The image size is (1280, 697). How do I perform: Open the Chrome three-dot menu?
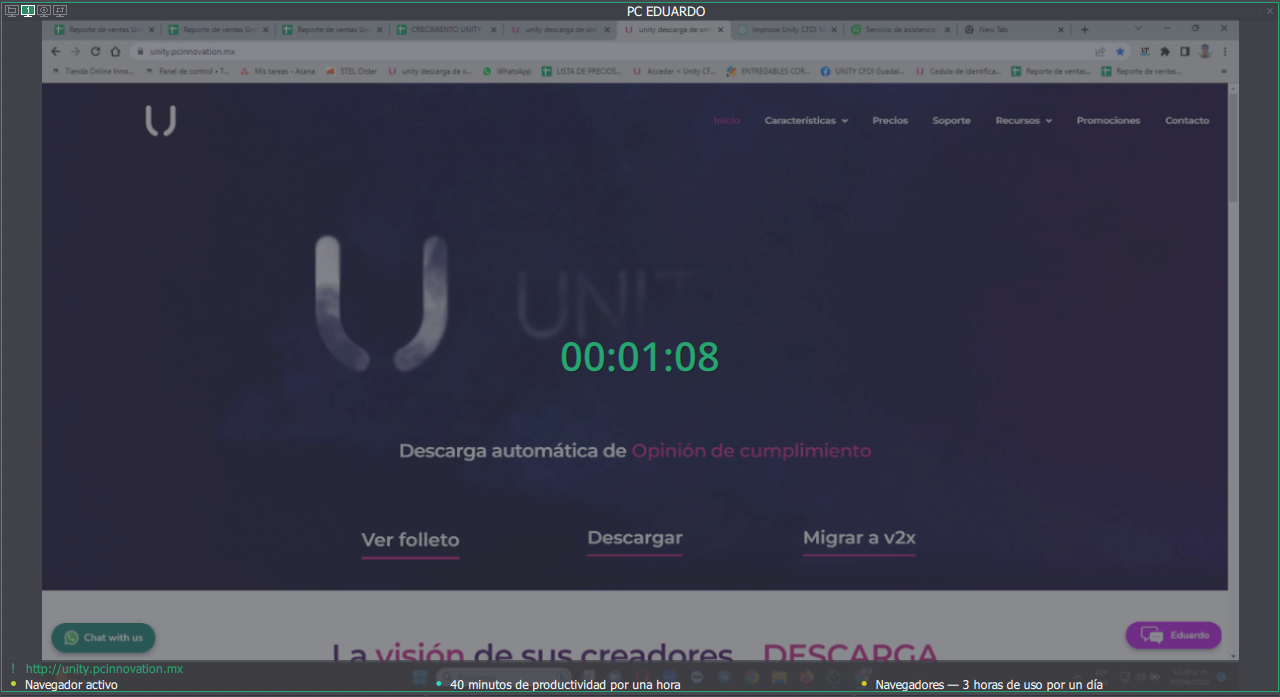coord(1225,51)
